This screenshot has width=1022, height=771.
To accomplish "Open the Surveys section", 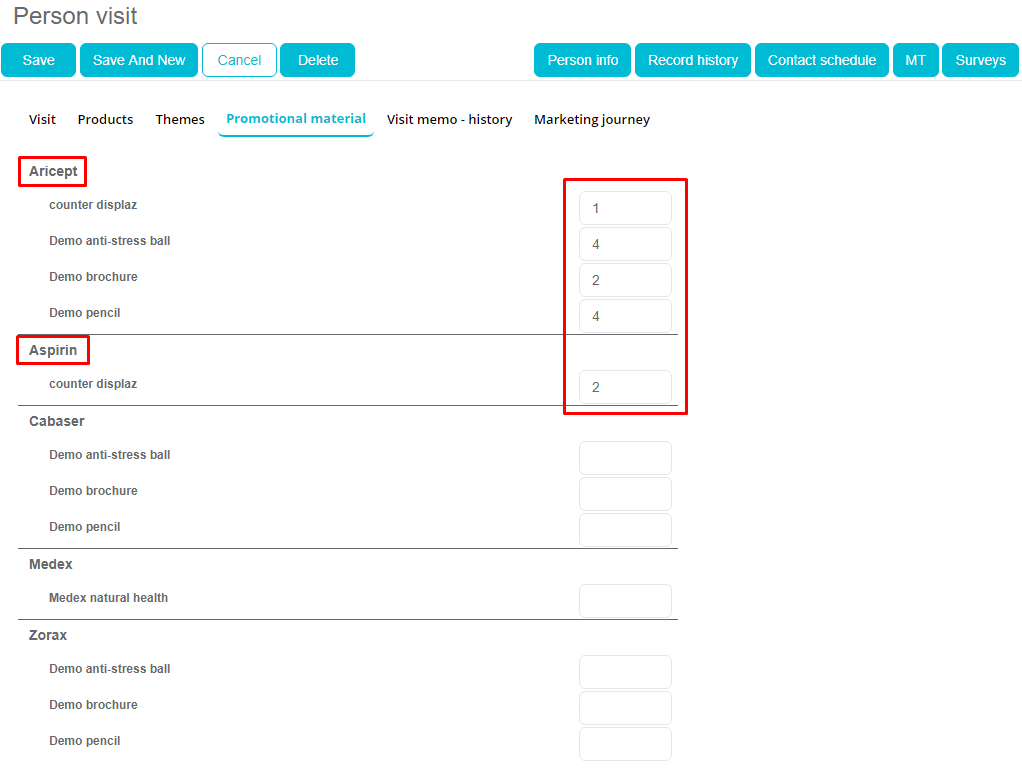I will coord(979,60).
